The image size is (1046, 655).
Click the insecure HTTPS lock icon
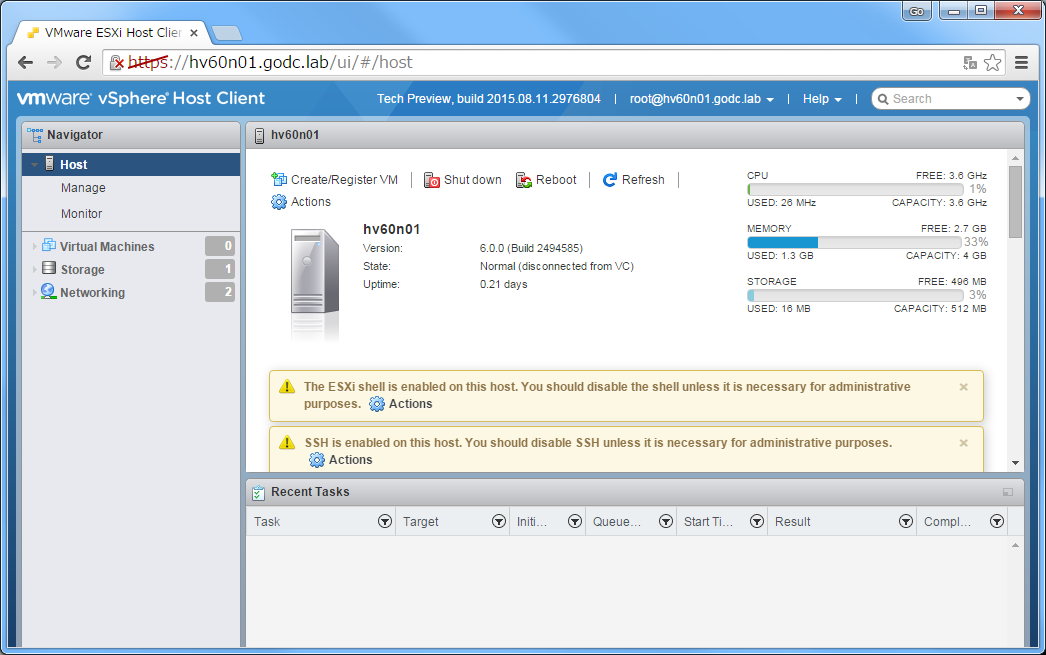click(117, 63)
